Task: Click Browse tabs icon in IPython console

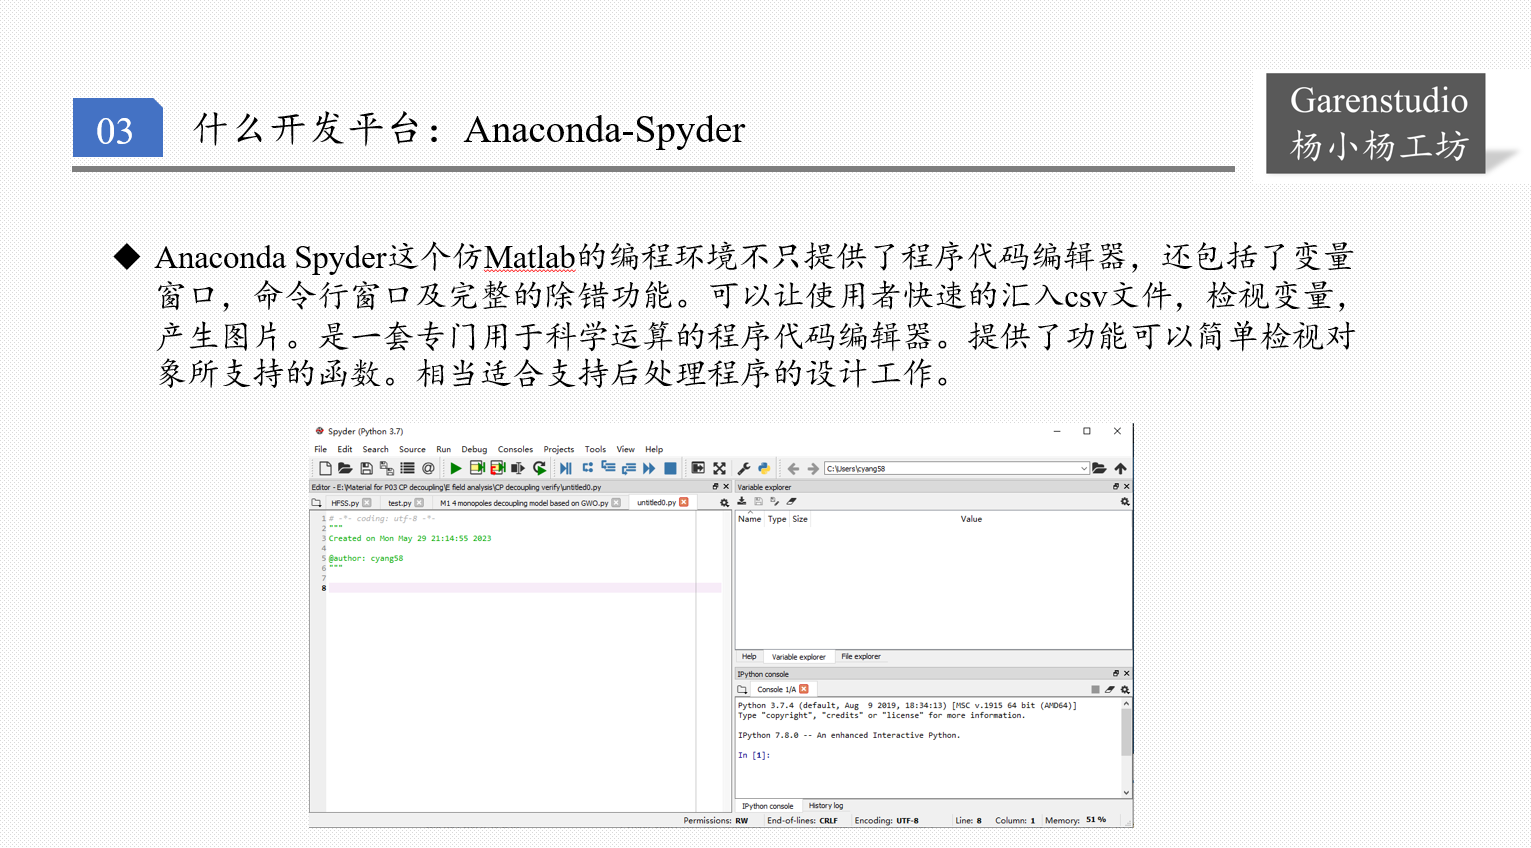Action: pos(742,689)
